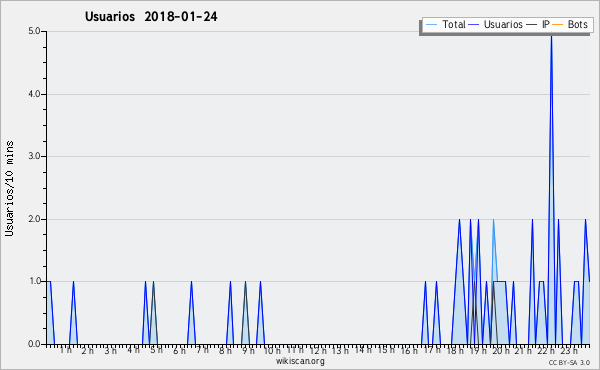Open the wikiscan.org link below chart
Image resolution: width=600 pixels, height=370 pixels.
pos(300,361)
